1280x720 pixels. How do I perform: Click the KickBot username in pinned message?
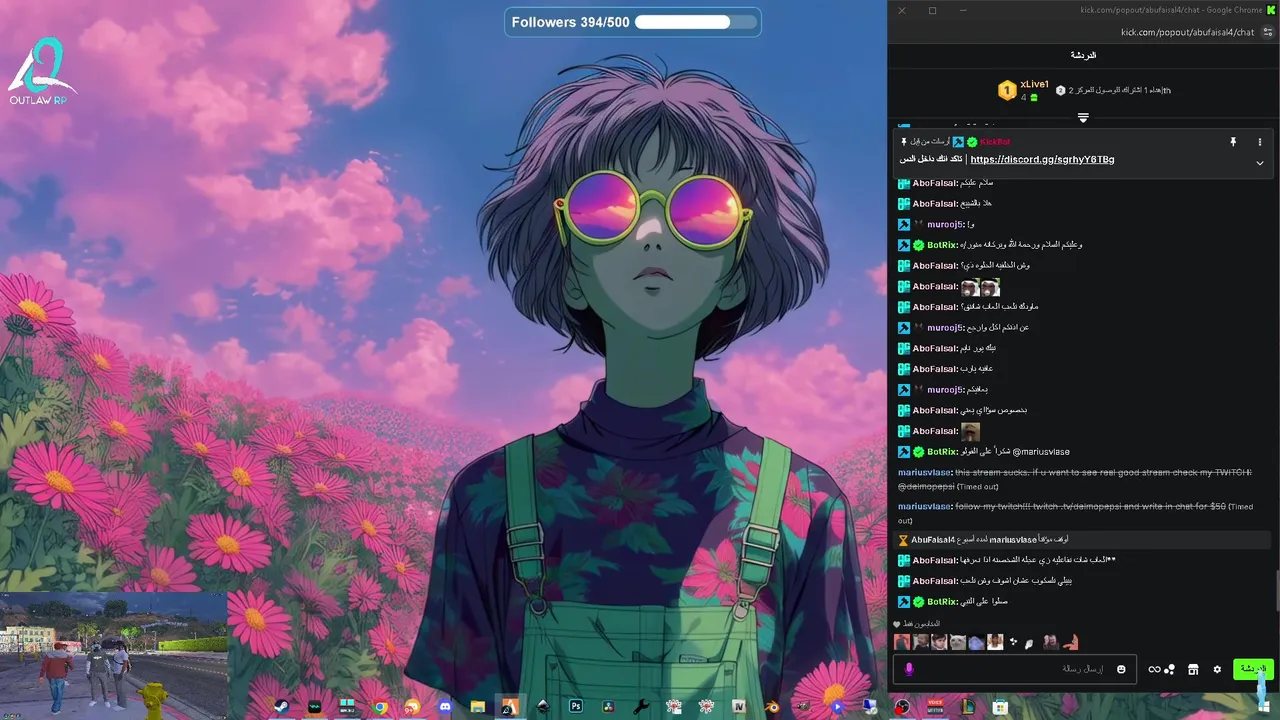coord(994,142)
